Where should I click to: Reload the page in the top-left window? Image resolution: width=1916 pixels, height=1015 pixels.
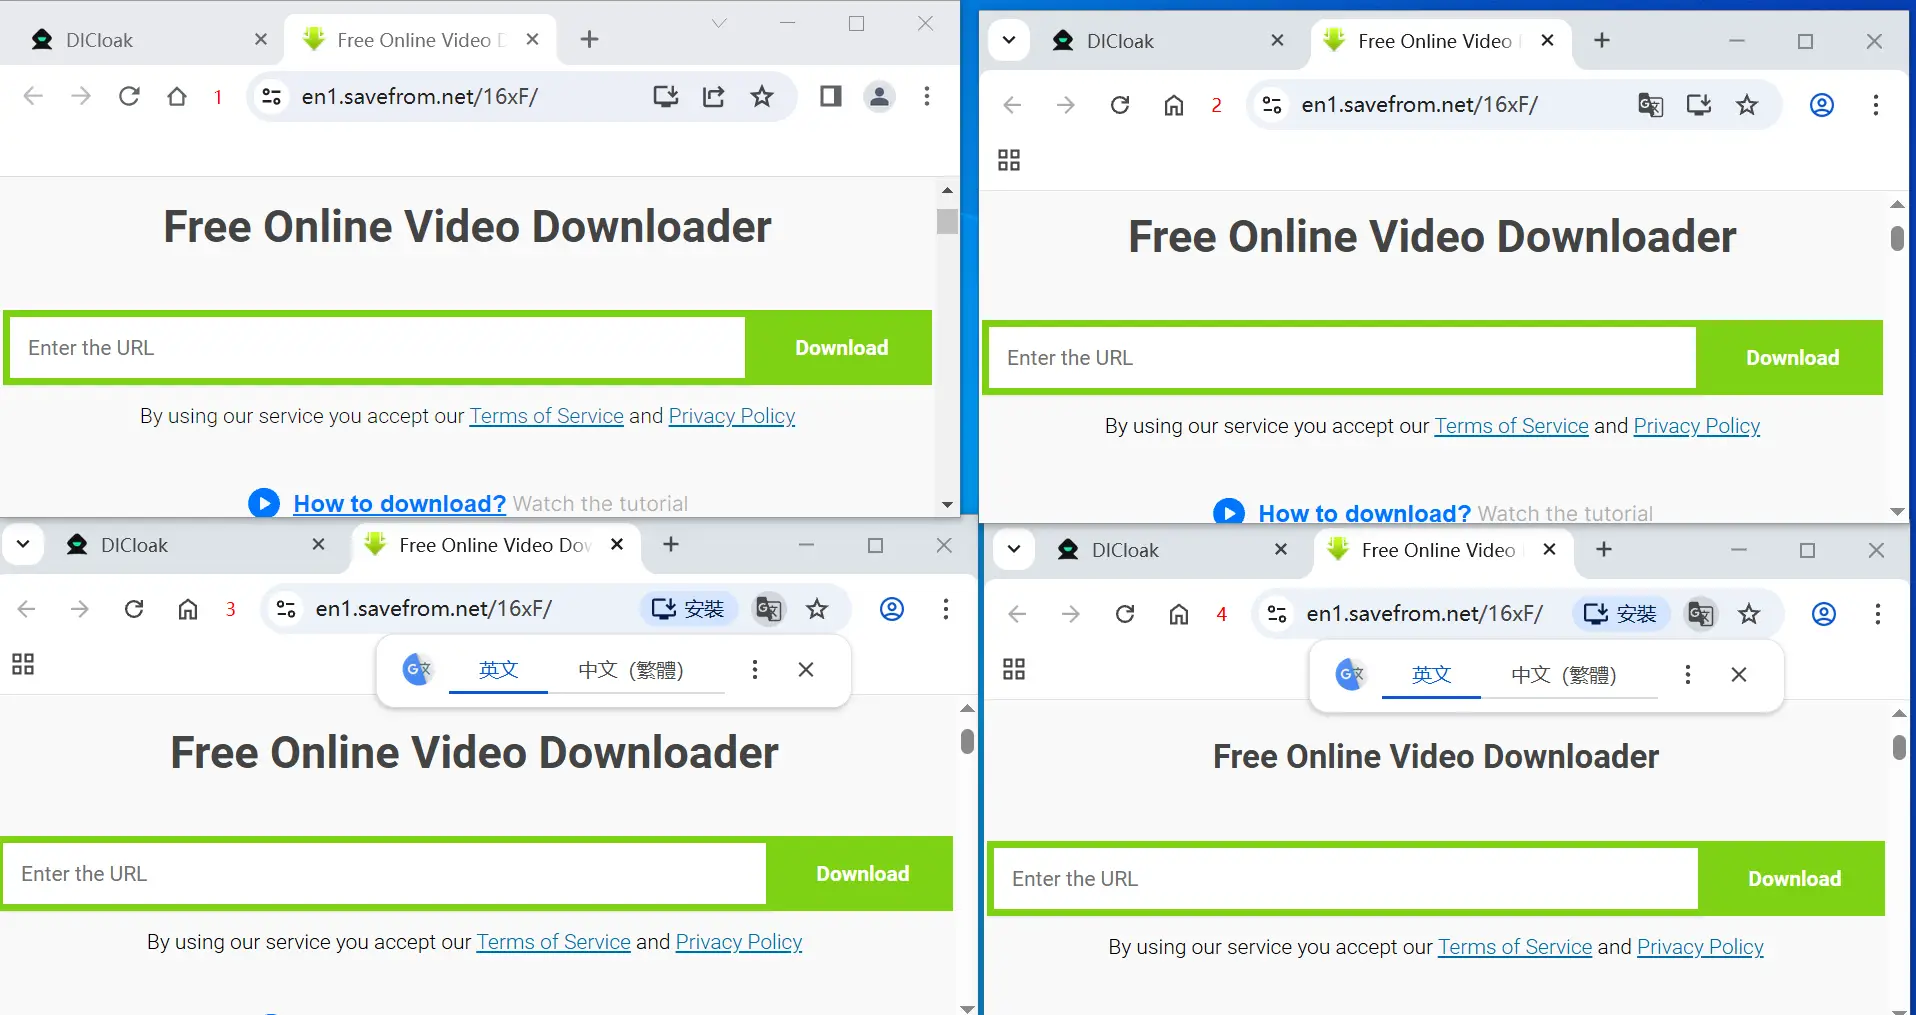(129, 96)
